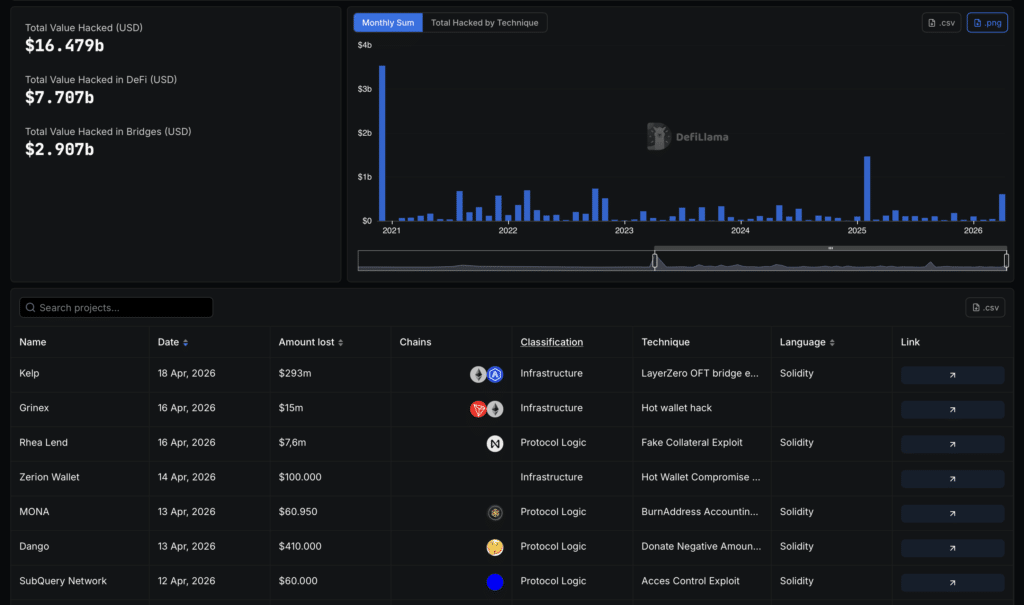Click the Classification column header
This screenshot has width=1024, height=605.
coord(551,342)
